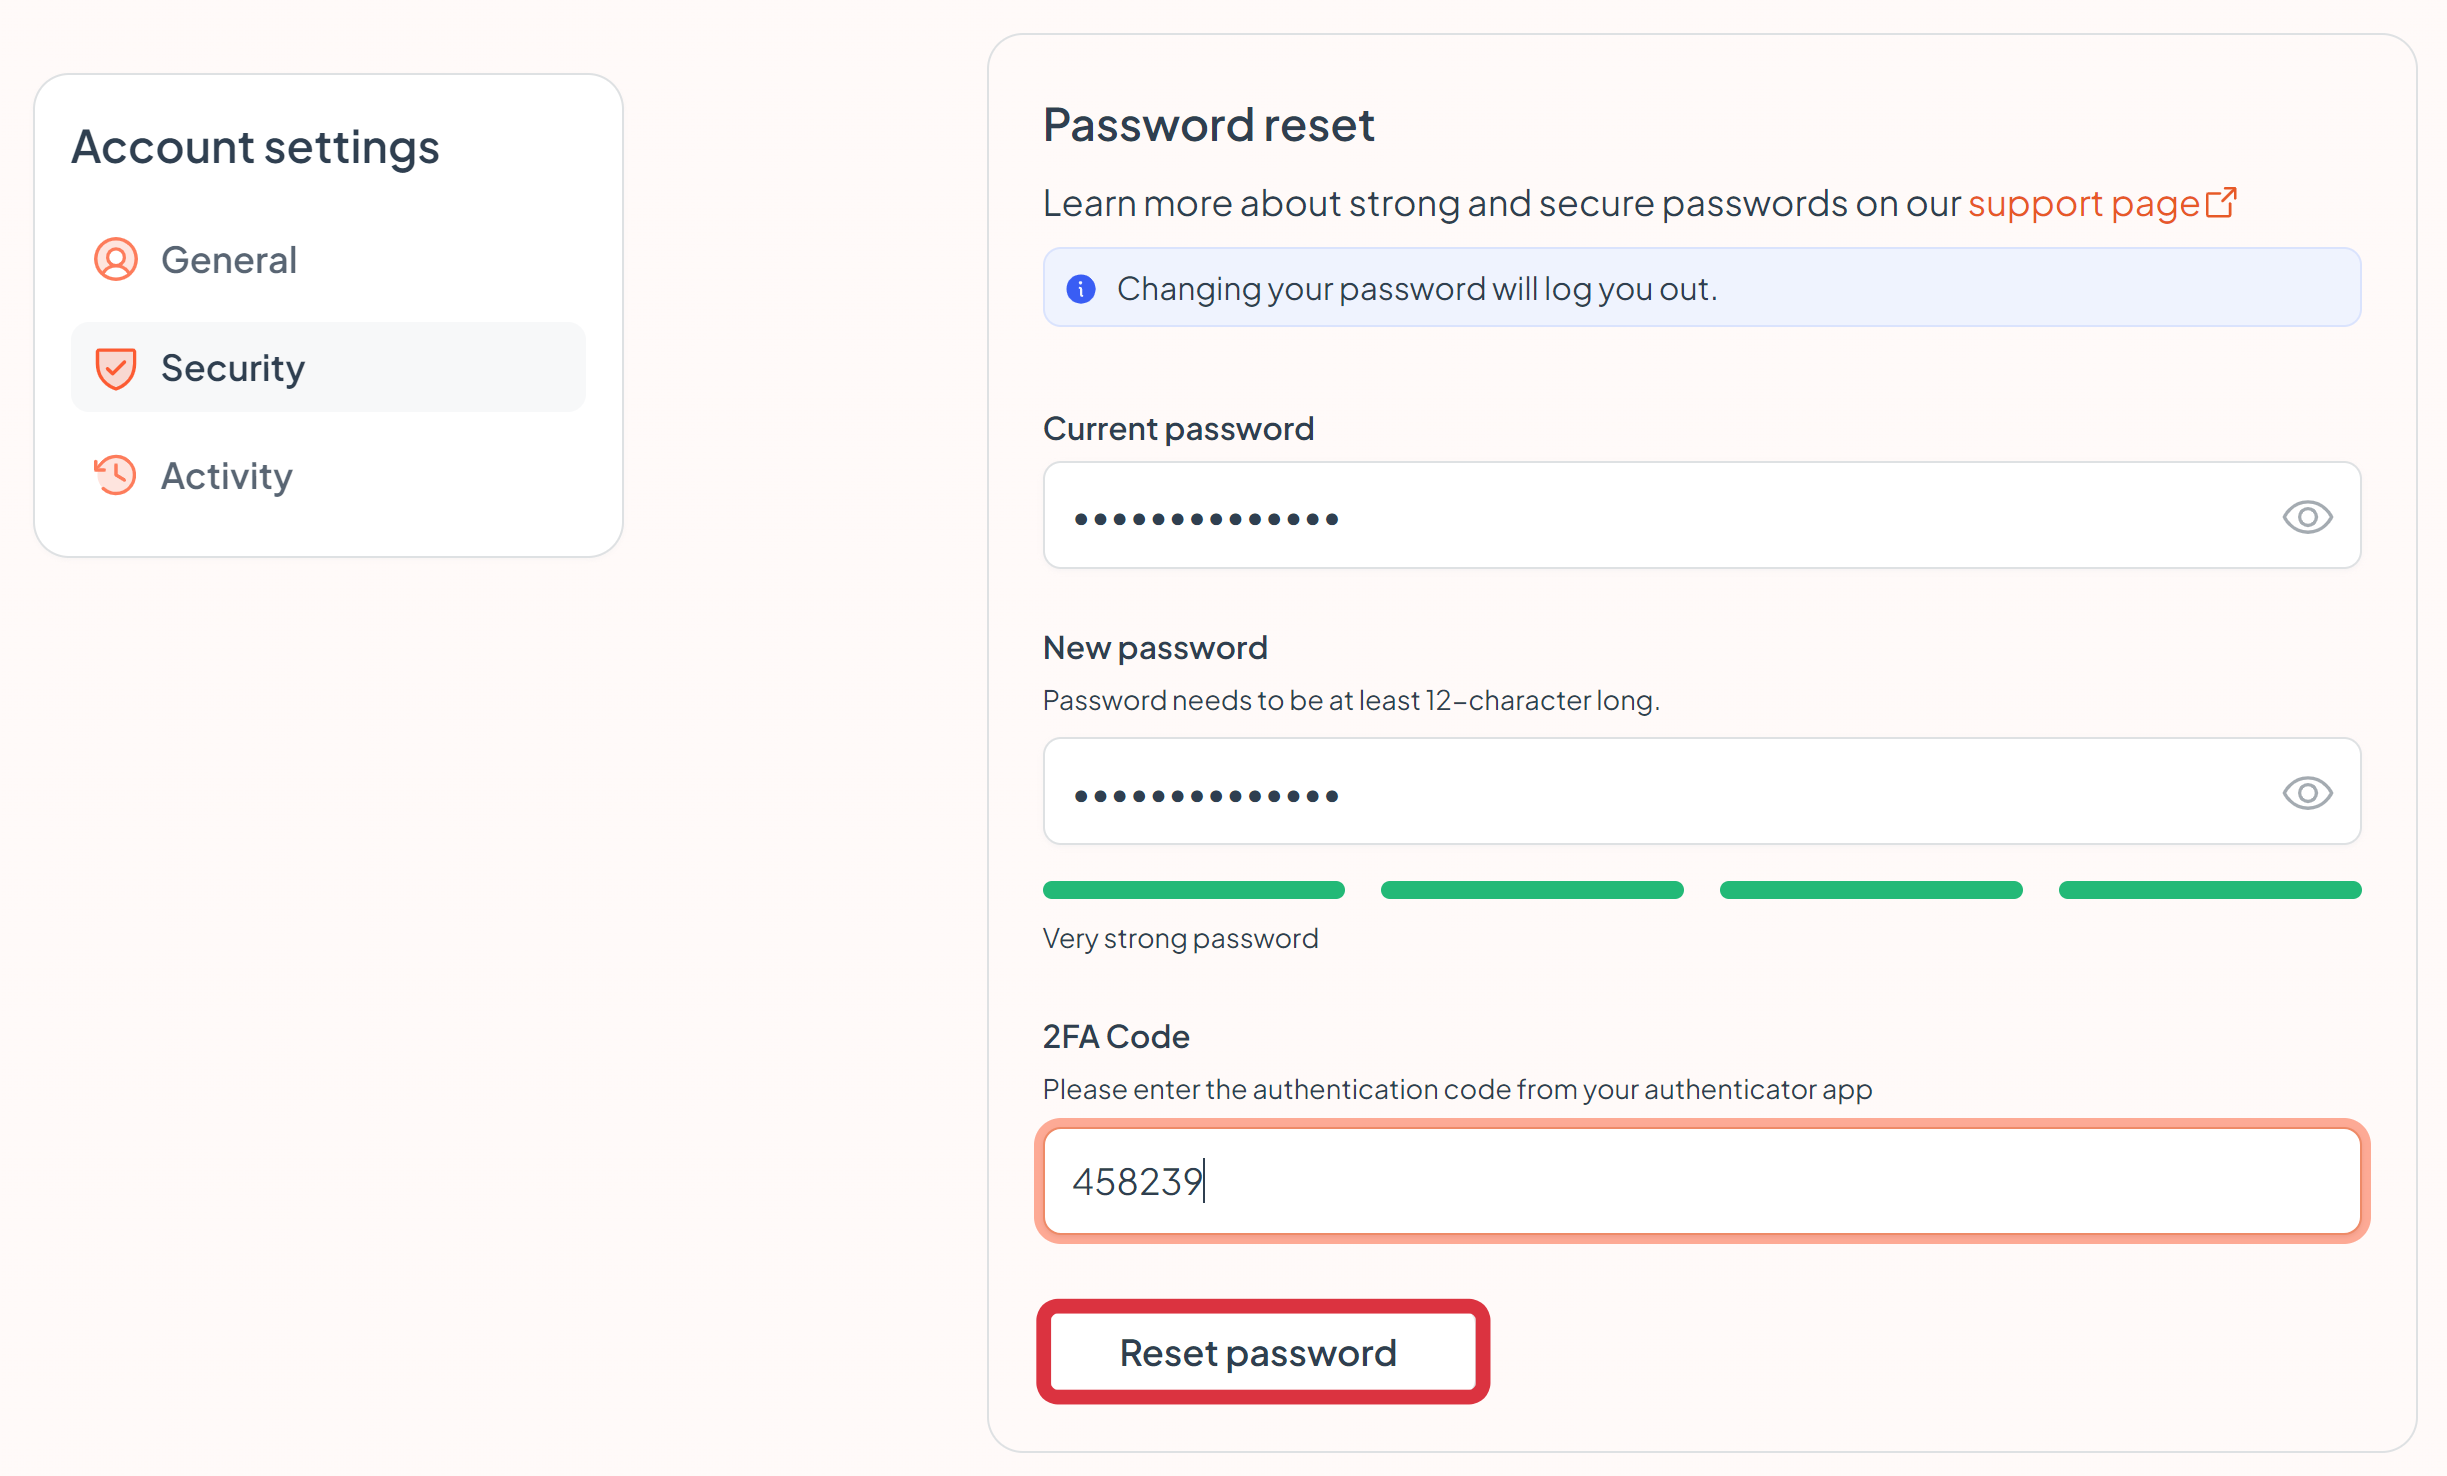This screenshot has height=1476, width=2447.
Task: Reveal the new password using its eye icon
Action: pyautogui.click(x=2307, y=793)
